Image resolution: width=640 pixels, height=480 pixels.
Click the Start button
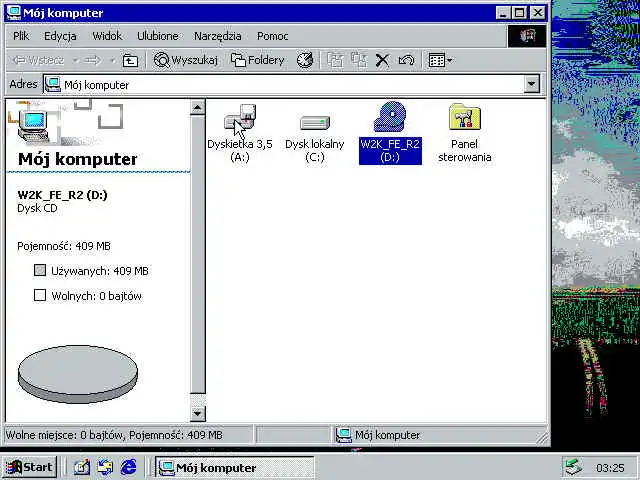coord(29,467)
